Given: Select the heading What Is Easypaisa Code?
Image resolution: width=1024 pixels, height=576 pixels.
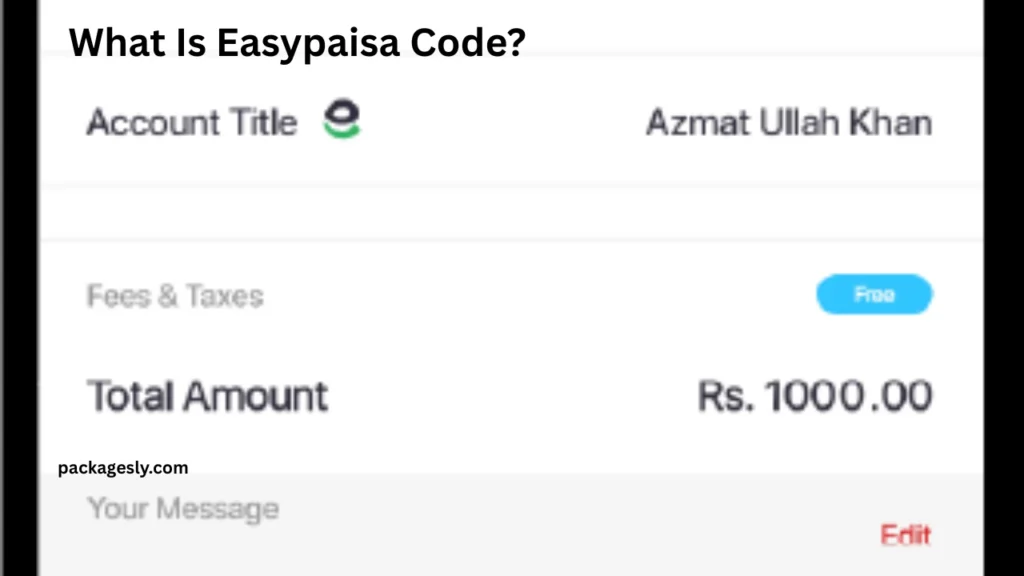Looking at the screenshot, I should click(297, 42).
